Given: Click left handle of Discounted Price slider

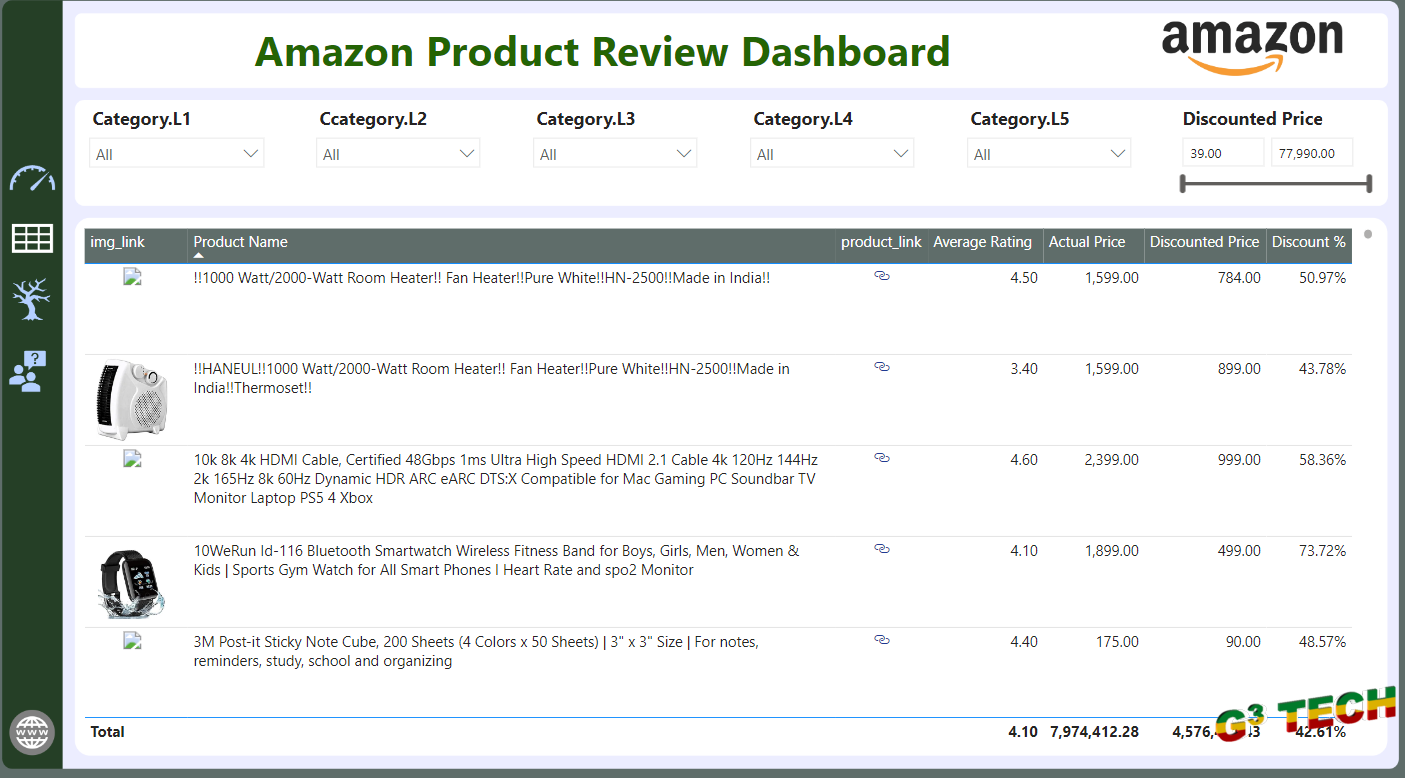Looking at the screenshot, I should 1183,184.
